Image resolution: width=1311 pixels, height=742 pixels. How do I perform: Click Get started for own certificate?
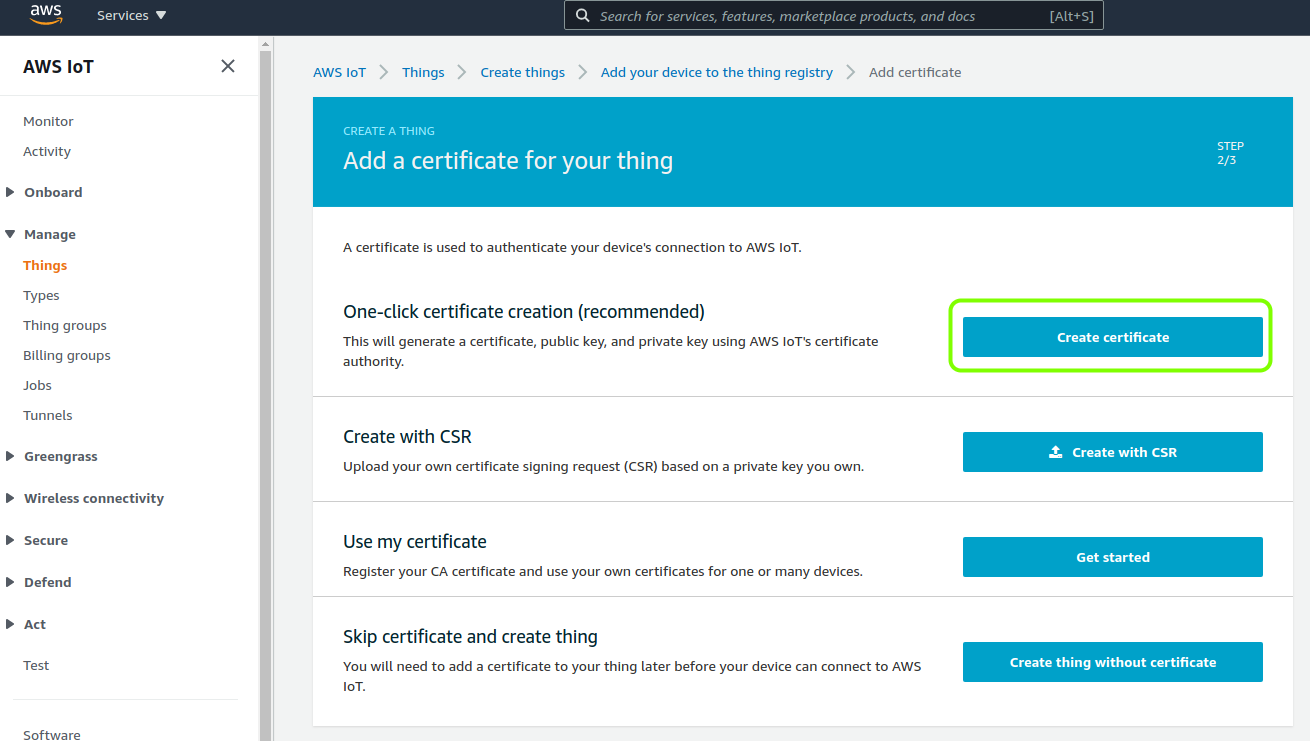coord(1112,557)
